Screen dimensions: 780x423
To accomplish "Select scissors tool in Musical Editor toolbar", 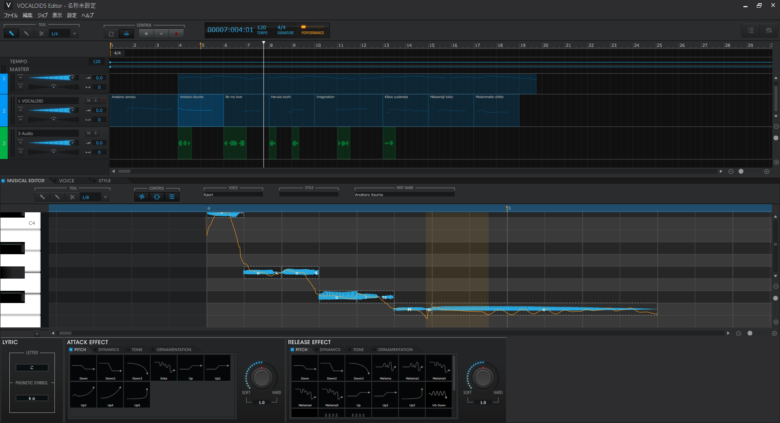I will pos(72,197).
